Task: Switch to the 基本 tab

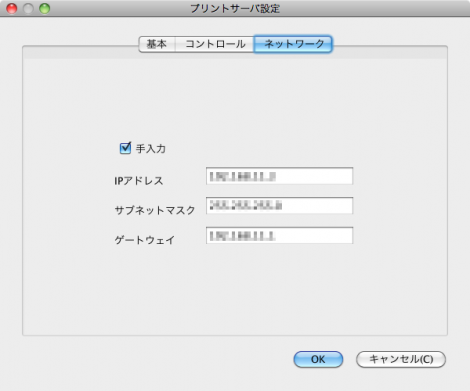Action: [157, 44]
